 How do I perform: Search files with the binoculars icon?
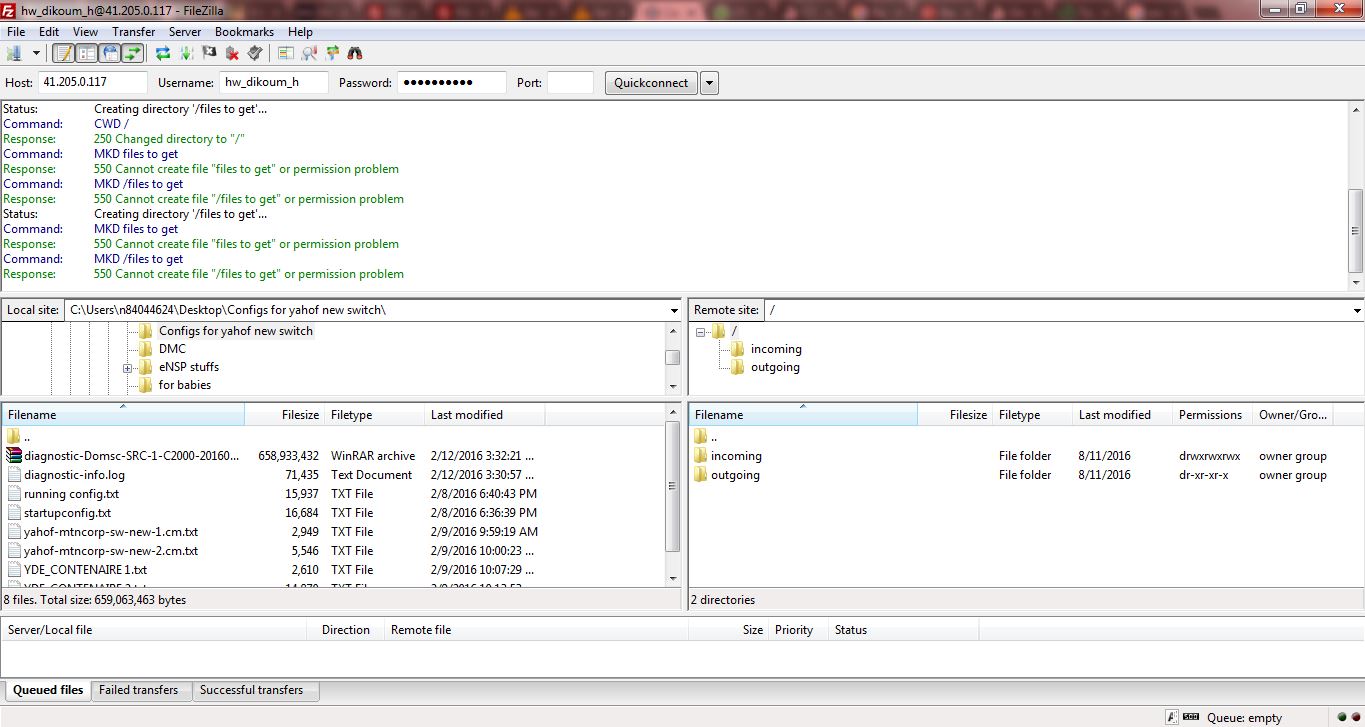click(x=355, y=53)
